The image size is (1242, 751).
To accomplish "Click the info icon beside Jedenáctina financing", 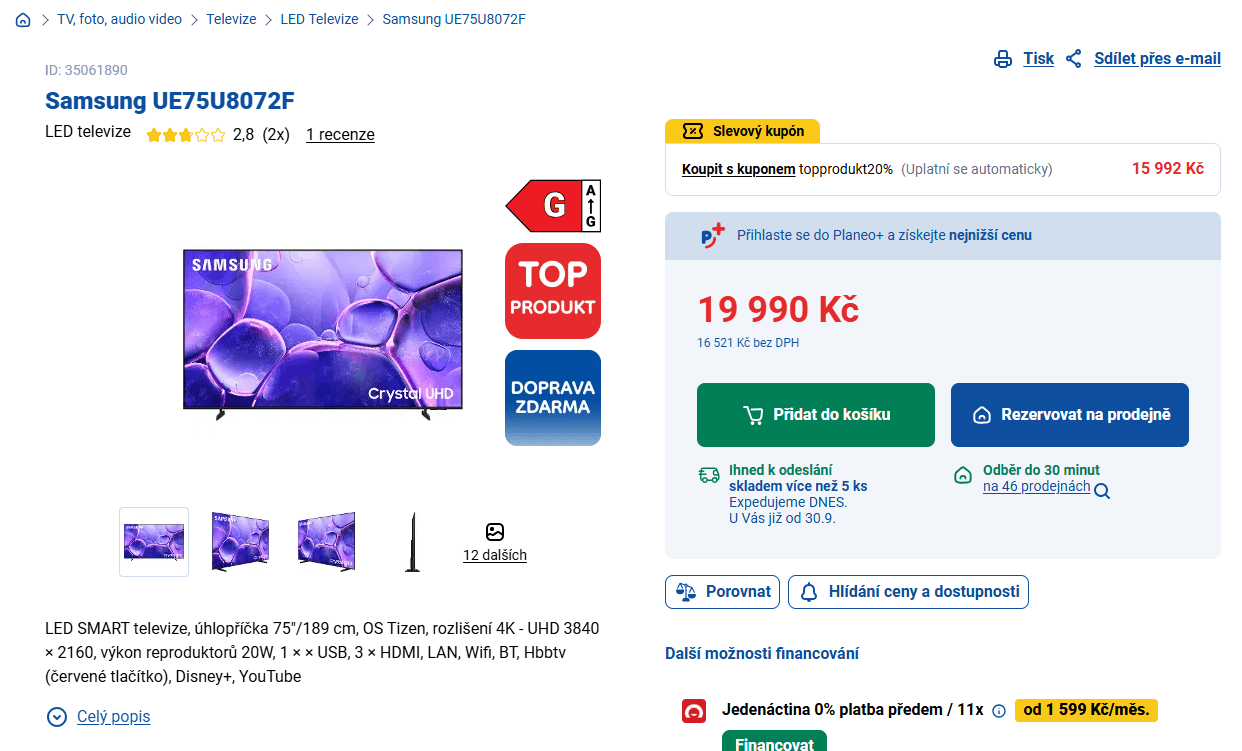I will coord(998,711).
